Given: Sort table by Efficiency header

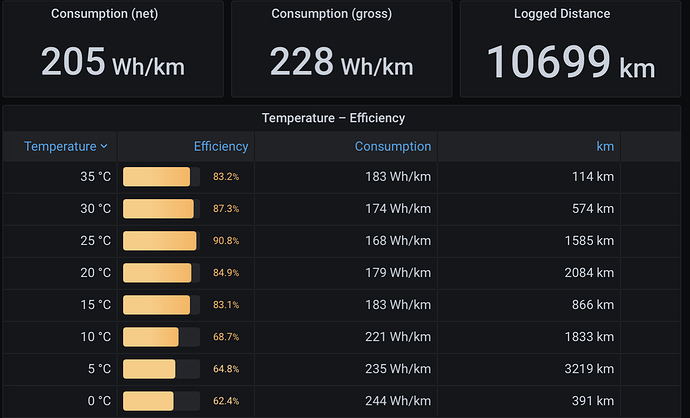Looking at the screenshot, I should pyautogui.click(x=221, y=146).
